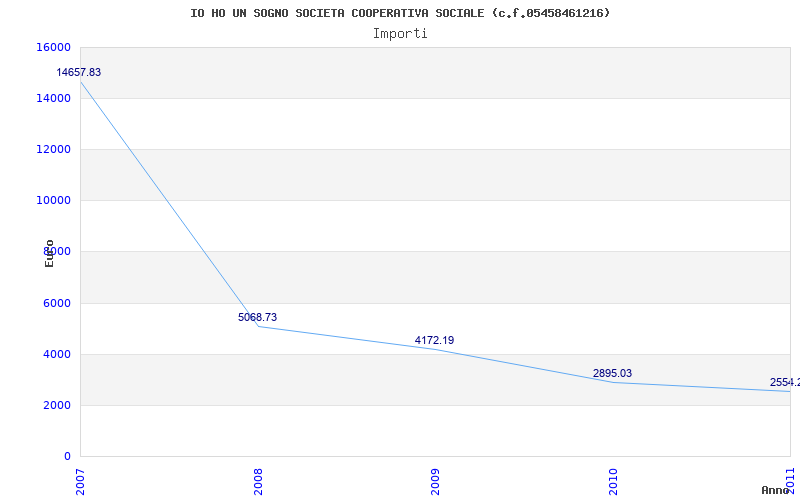Click the y-axis tick 2000
800x500 pixels.
coord(56,406)
